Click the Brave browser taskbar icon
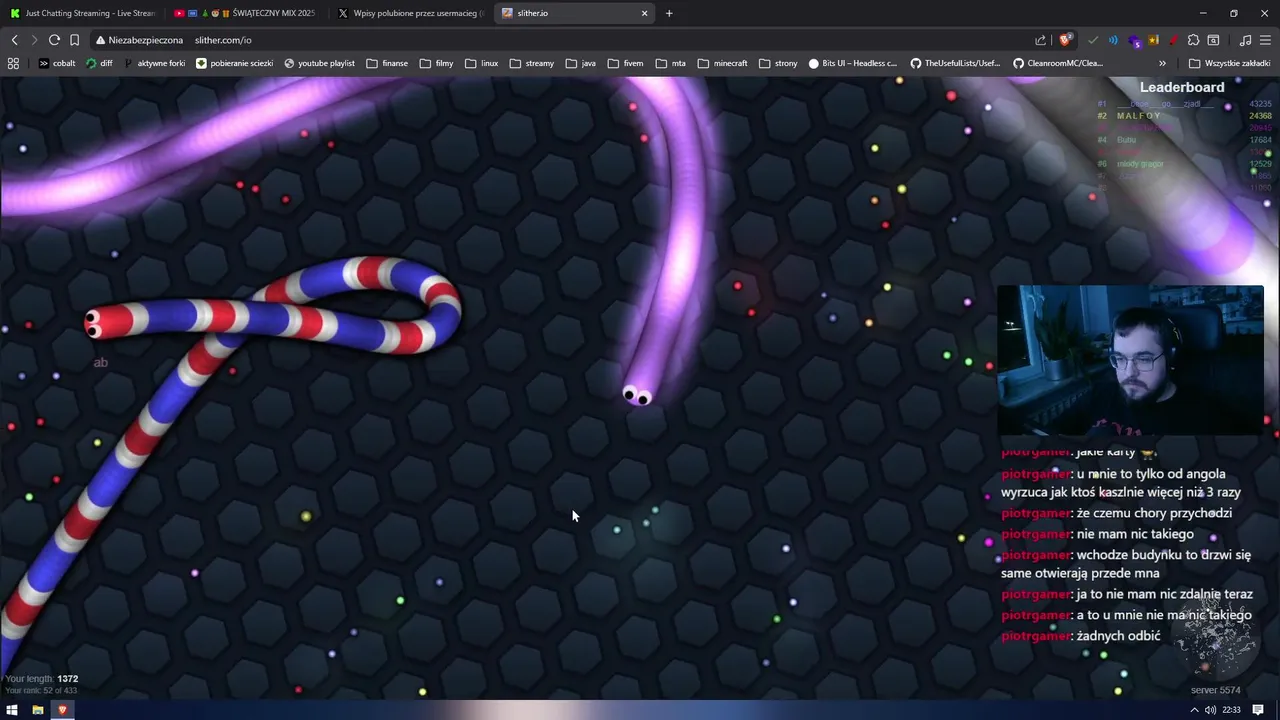 click(62, 710)
